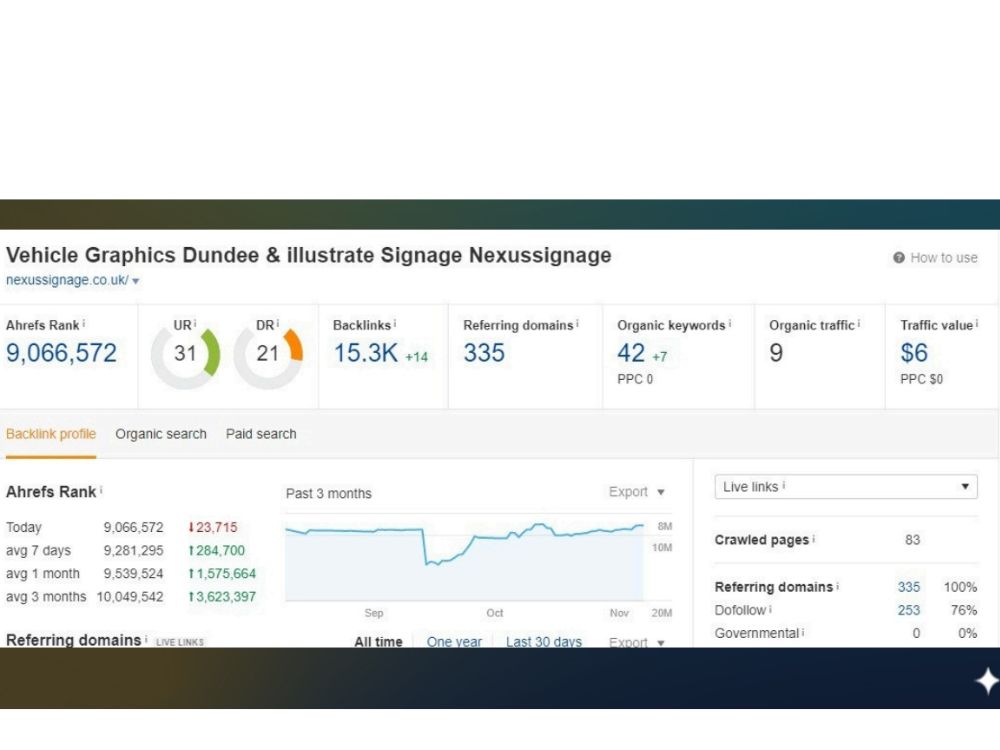Switch to the Organic search tab

161,434
